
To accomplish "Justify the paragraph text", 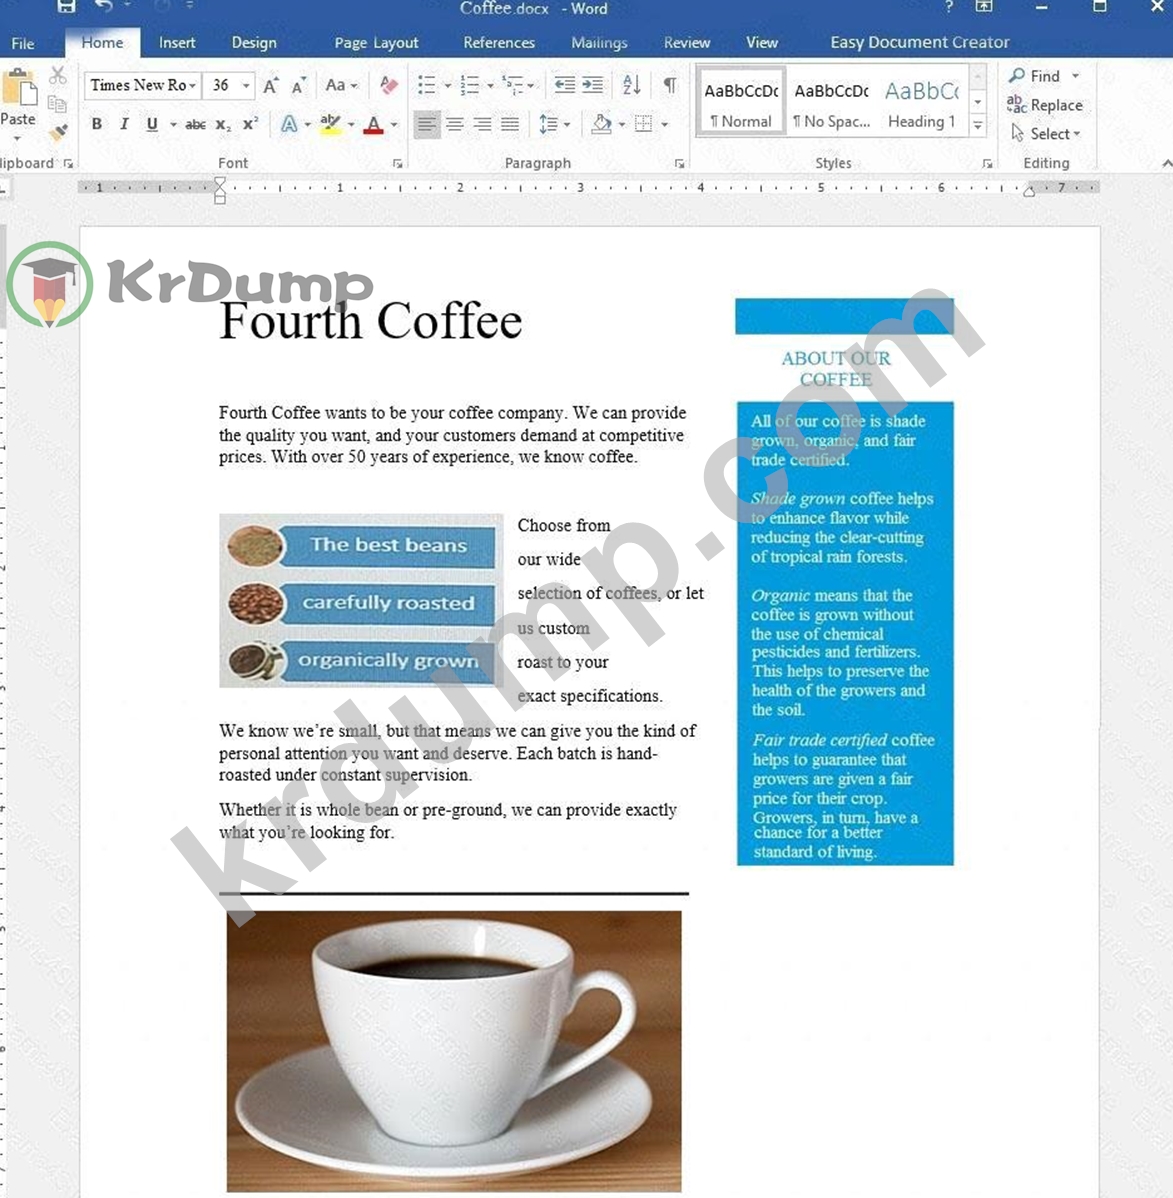I will click(510, 124).
